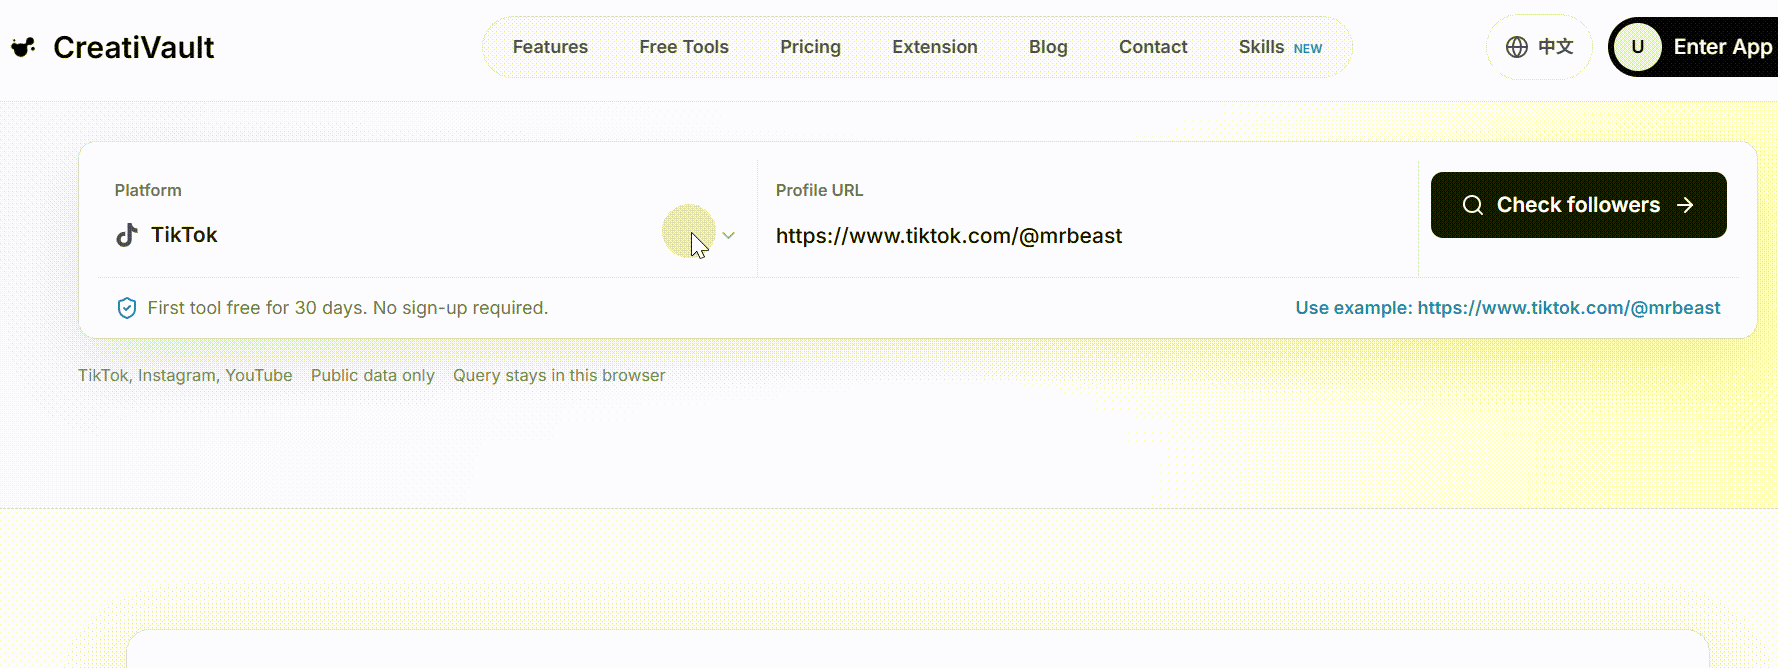1778x668 pixels.
Task: Open the Skills NEW nav item
Action: pos(1280,47)
